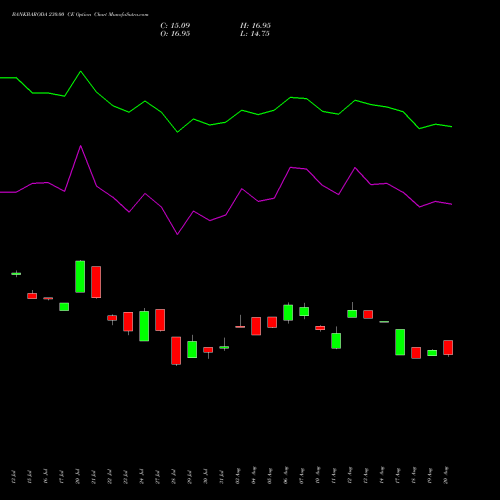Click the 06 Aug date label
The height and width of the screenshot is (500, 500).
pos(286,476)
